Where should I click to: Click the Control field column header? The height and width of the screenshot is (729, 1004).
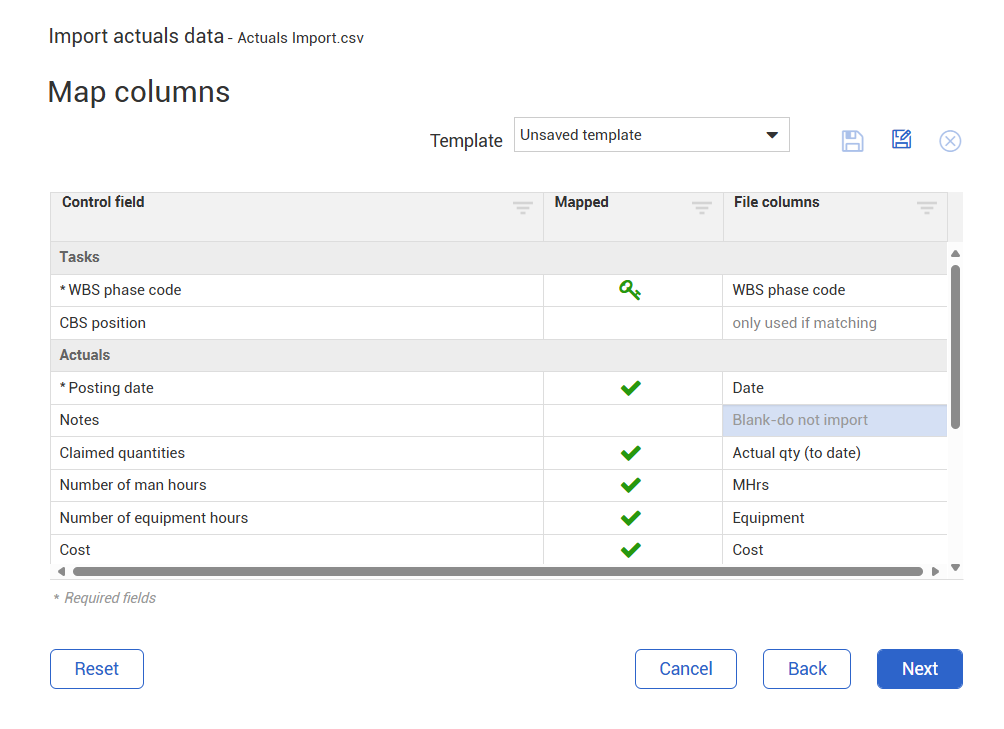click(x=104, y=202)
